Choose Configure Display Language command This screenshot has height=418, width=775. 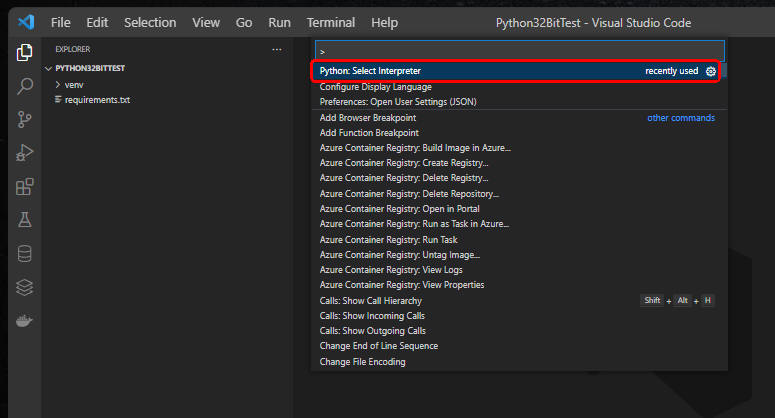click(x=519, y=87)
